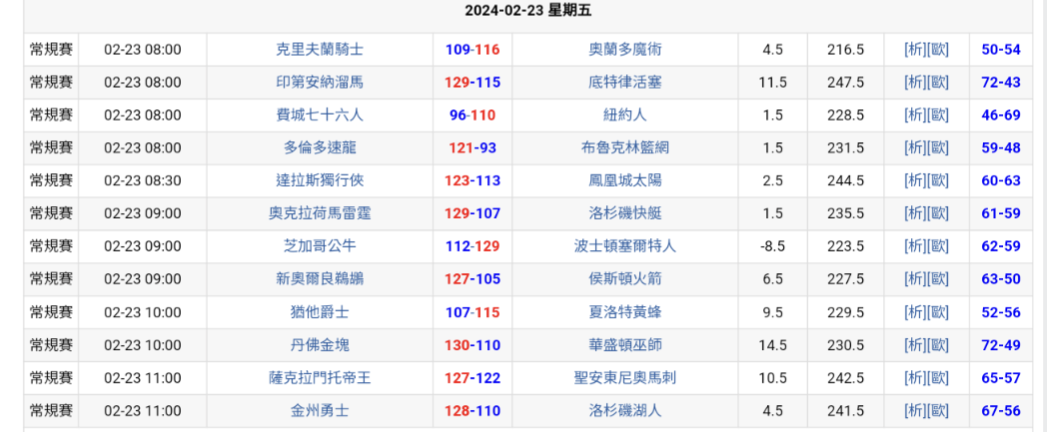This screenshot has height=432, width=1047.
Task: Select date header 2024-02-23 星期五
Action: [528, 11]
